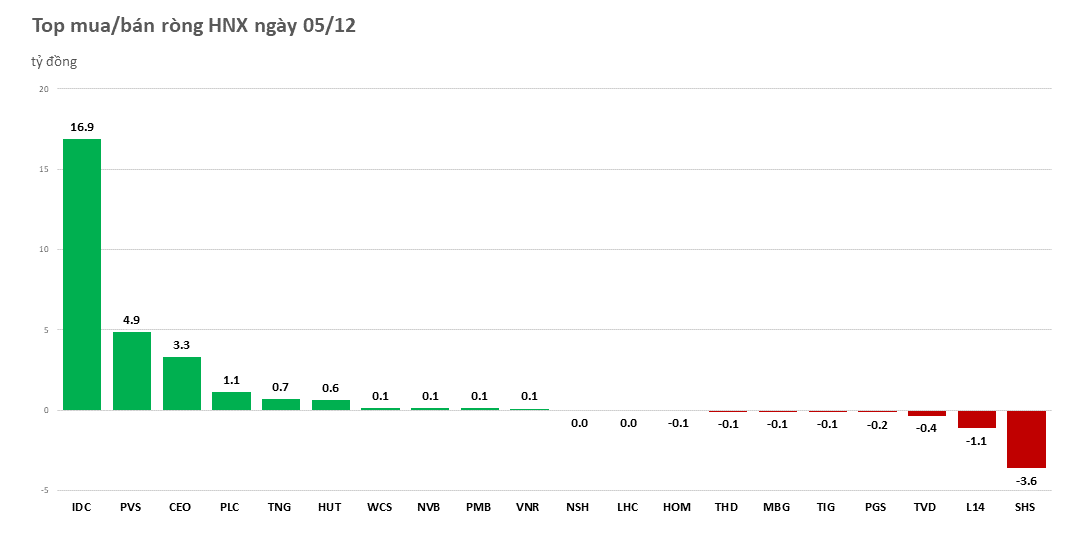The image size is (1075, 537).
Task: Select the SHS category label
Action: pyautogui.click(x=1025, y=507)
